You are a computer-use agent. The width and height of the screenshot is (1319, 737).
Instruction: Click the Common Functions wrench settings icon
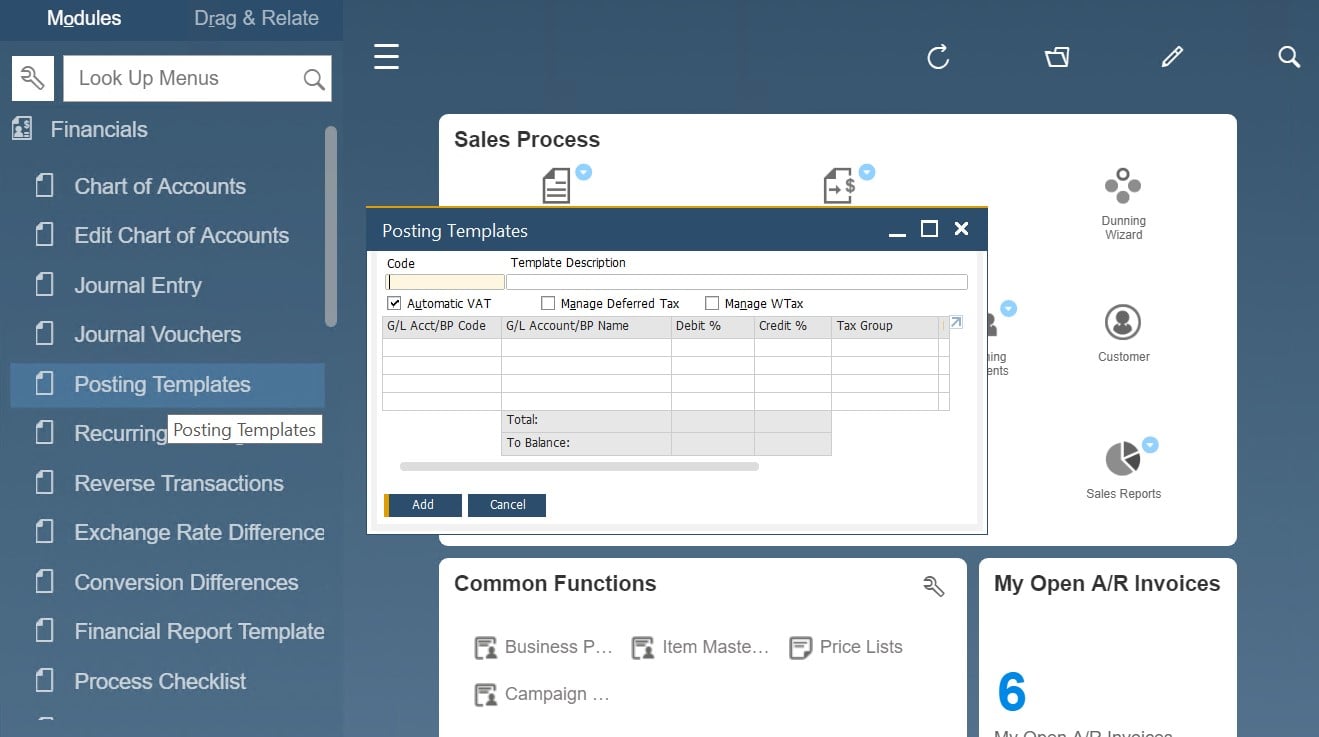coord(933,586)
